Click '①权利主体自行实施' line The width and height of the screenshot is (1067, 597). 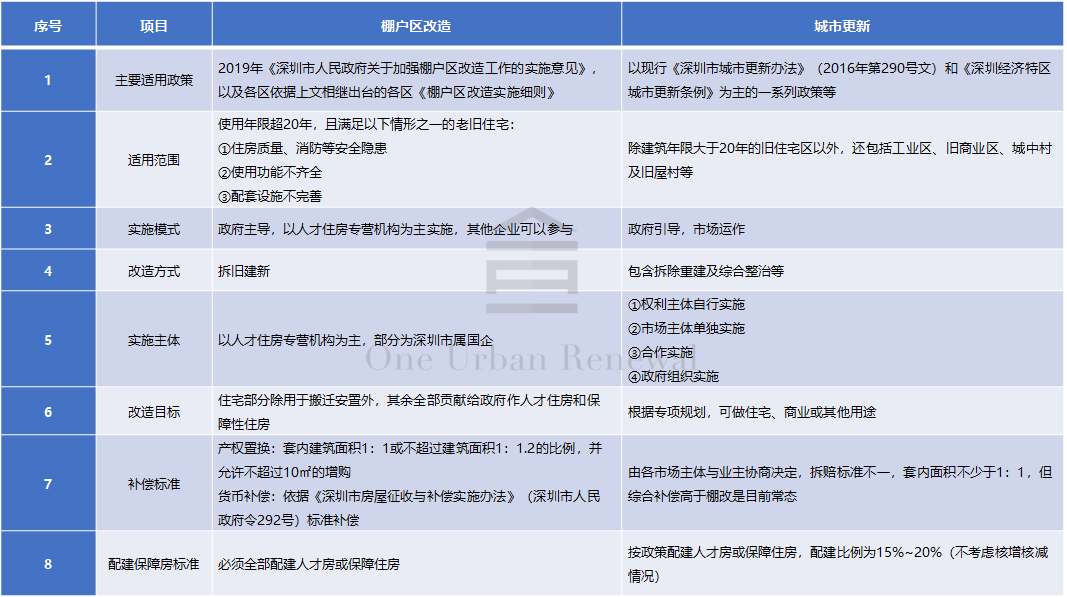tap(686, 304)
